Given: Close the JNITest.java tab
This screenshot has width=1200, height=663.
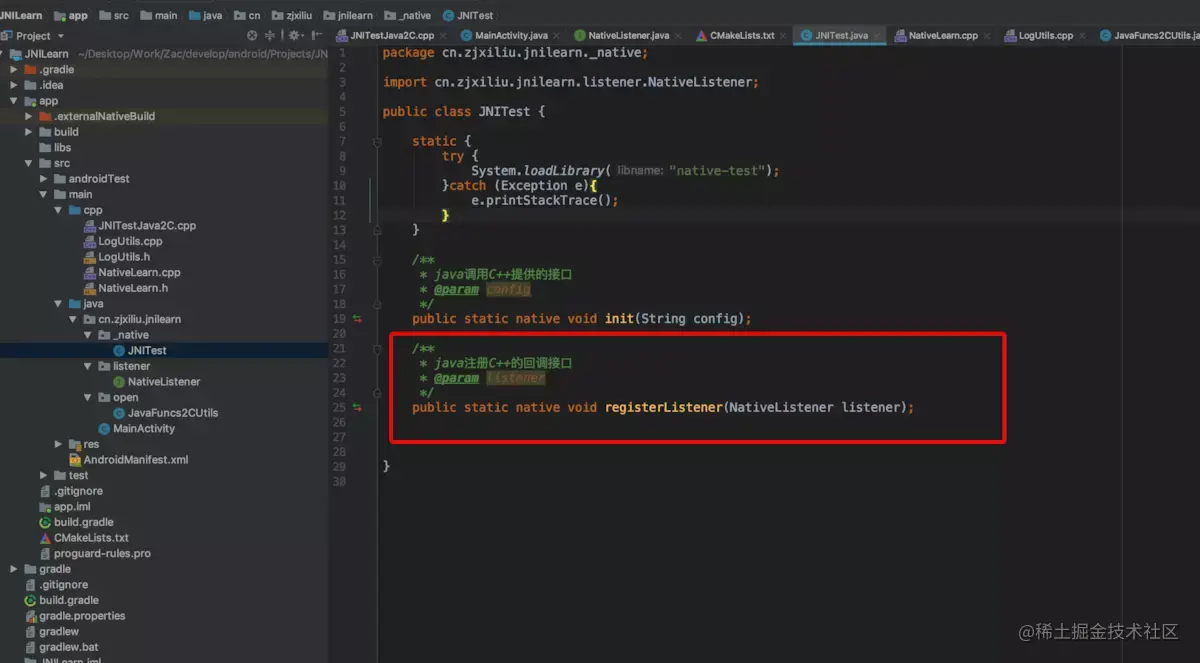Looking at the screenshot, I should pyautogui.click(x=877, y=36).
